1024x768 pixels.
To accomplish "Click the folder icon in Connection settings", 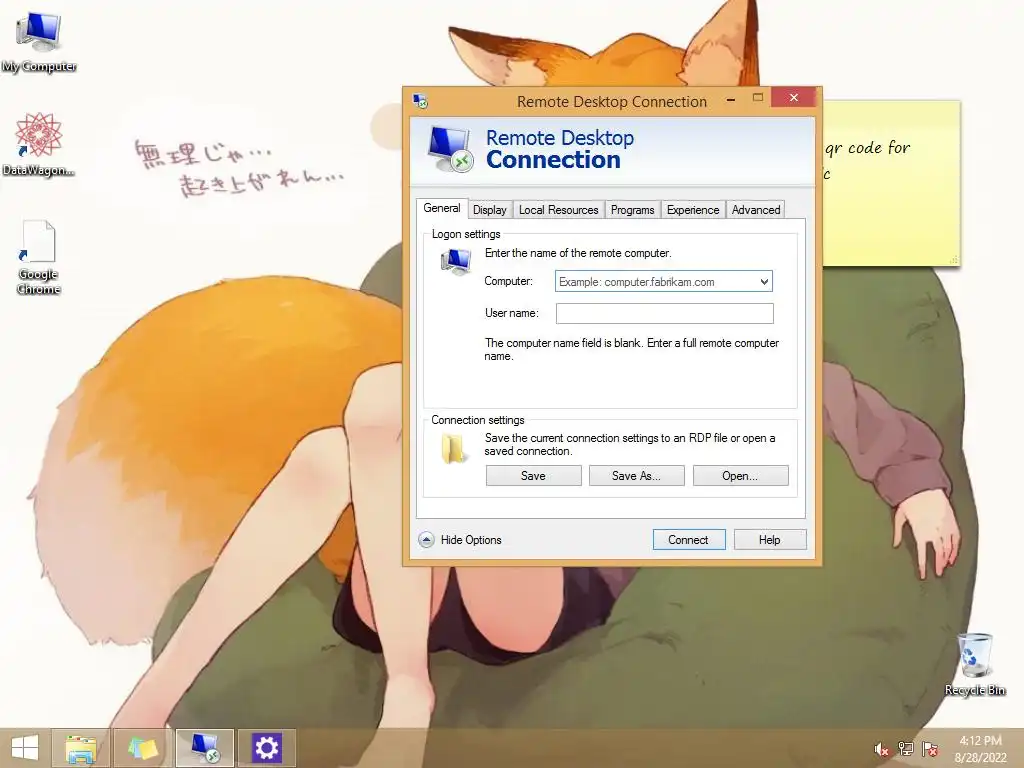I will coord(453,448).
